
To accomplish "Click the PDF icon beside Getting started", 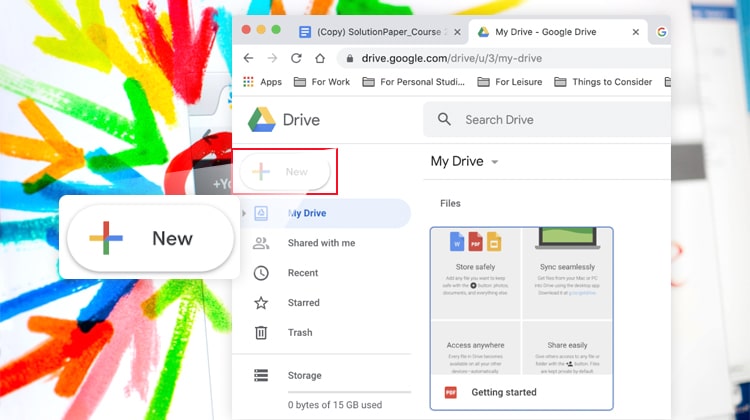I will (451, 392).
